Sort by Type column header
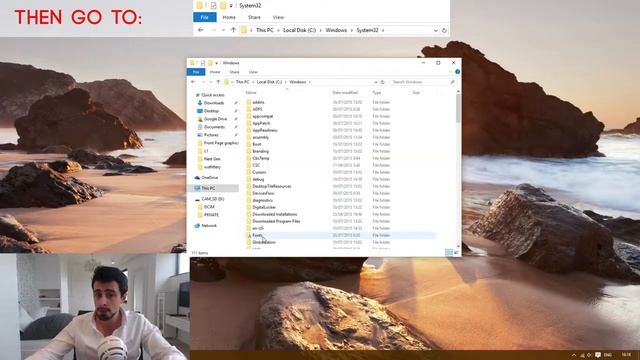 [376, 93]
